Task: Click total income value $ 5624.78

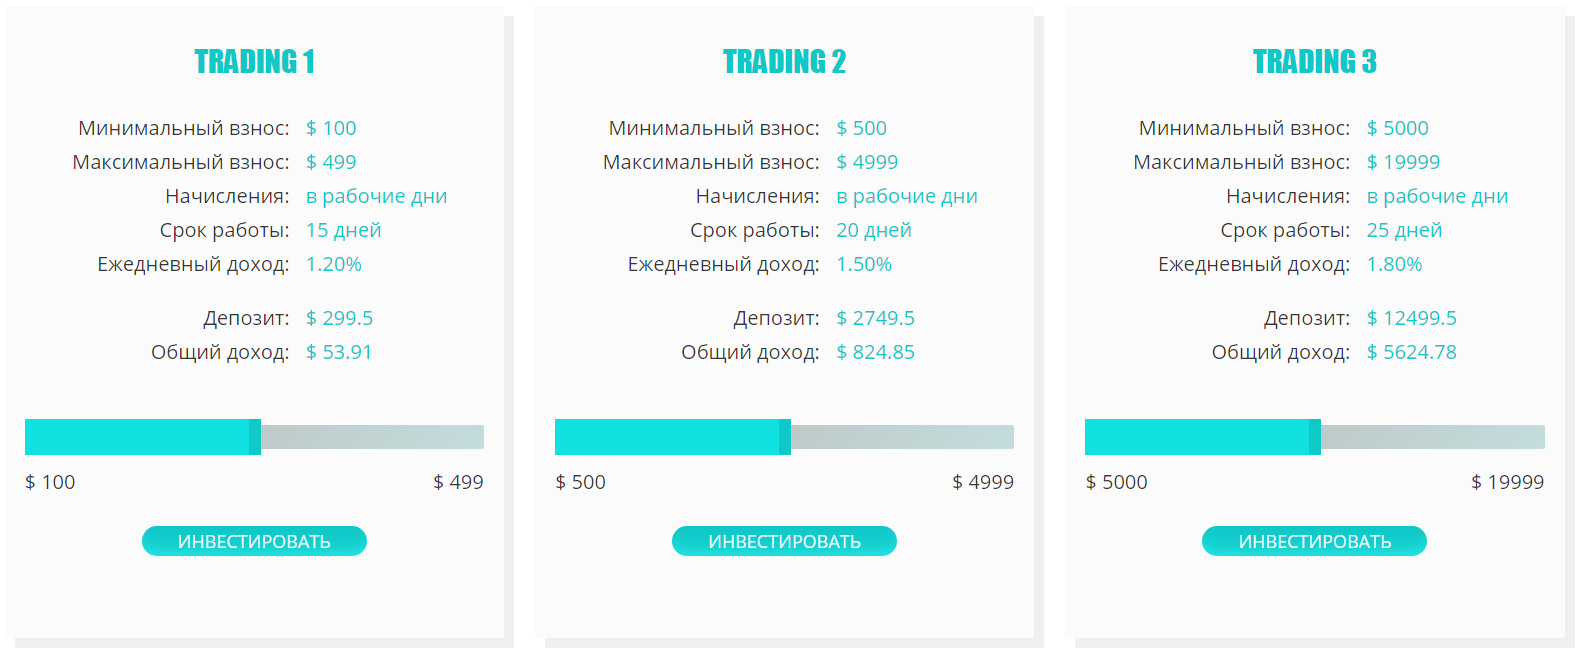Action: click(x=1411, y=352)
